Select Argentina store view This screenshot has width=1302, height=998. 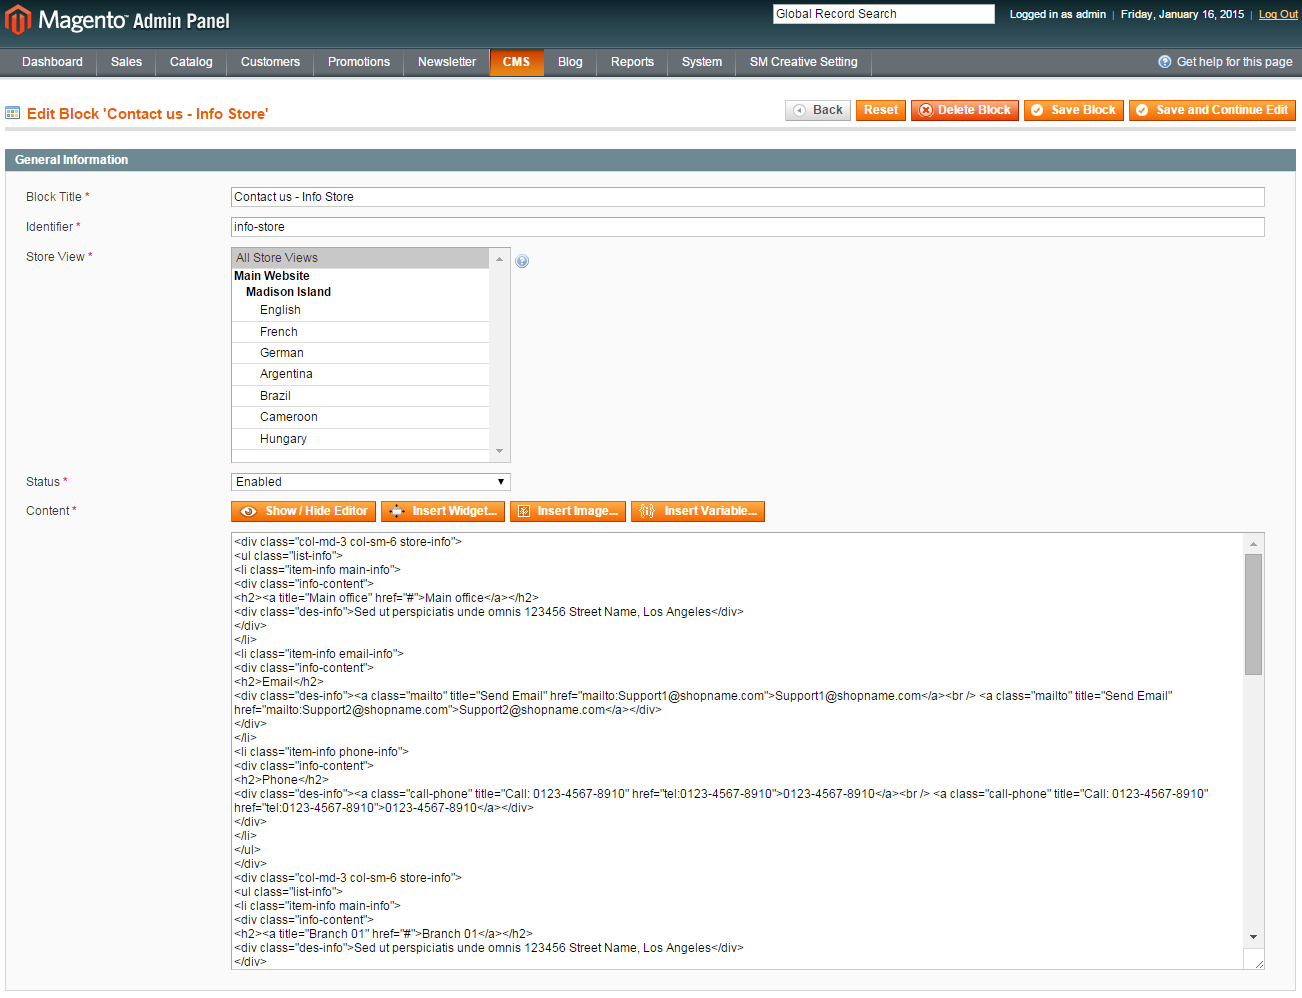360,374
